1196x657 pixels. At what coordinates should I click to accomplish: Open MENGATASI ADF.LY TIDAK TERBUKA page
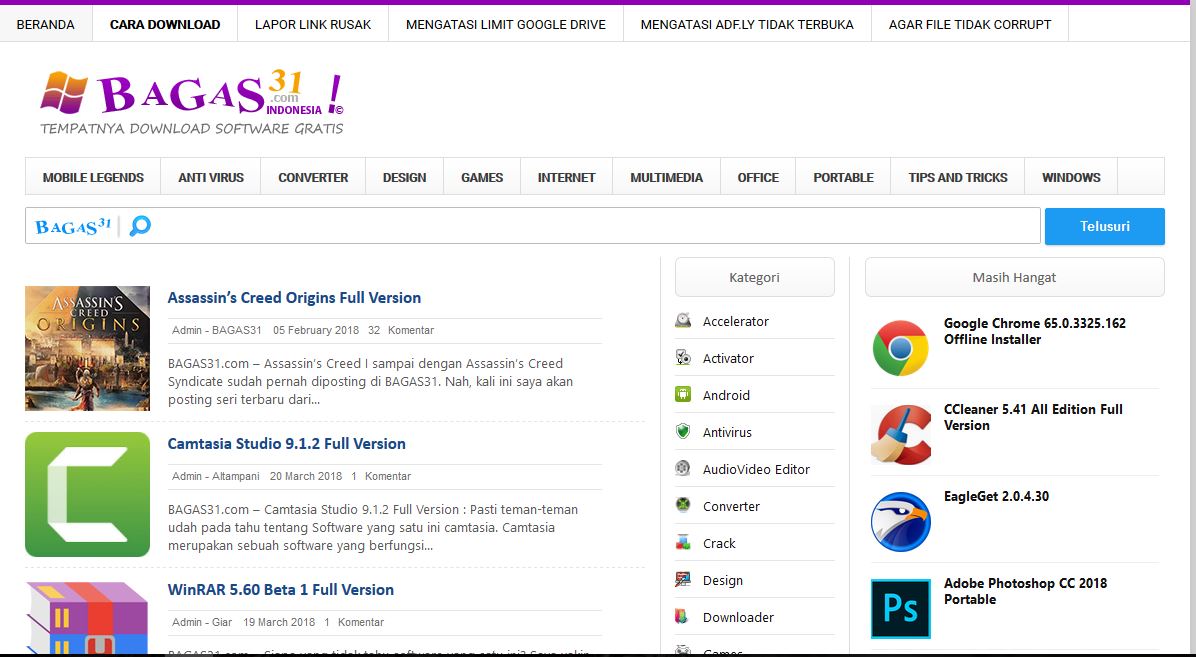click(747, 24)
